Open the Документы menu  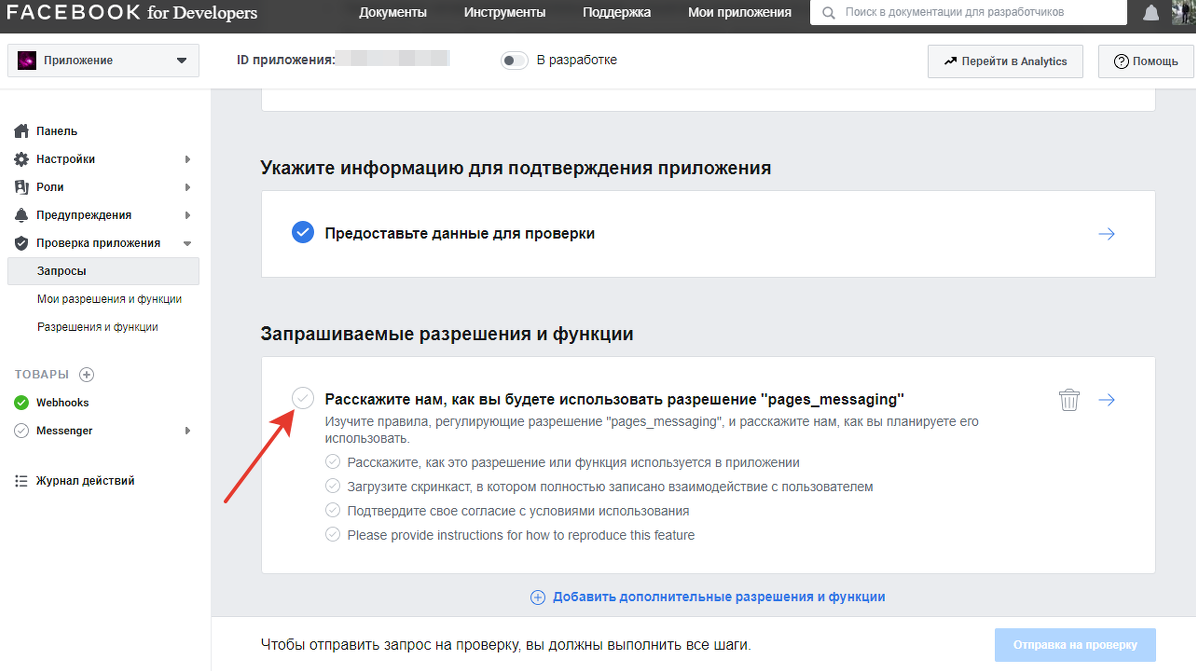(x=393, y=12)
